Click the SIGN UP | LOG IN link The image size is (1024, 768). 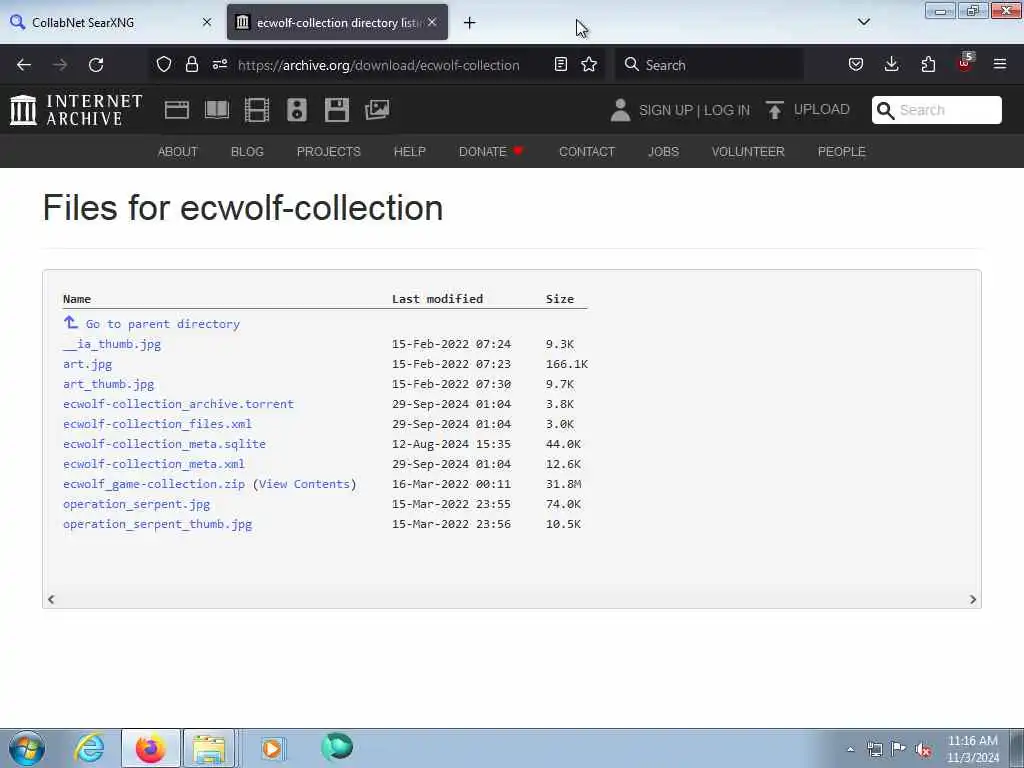pos(695,110)
